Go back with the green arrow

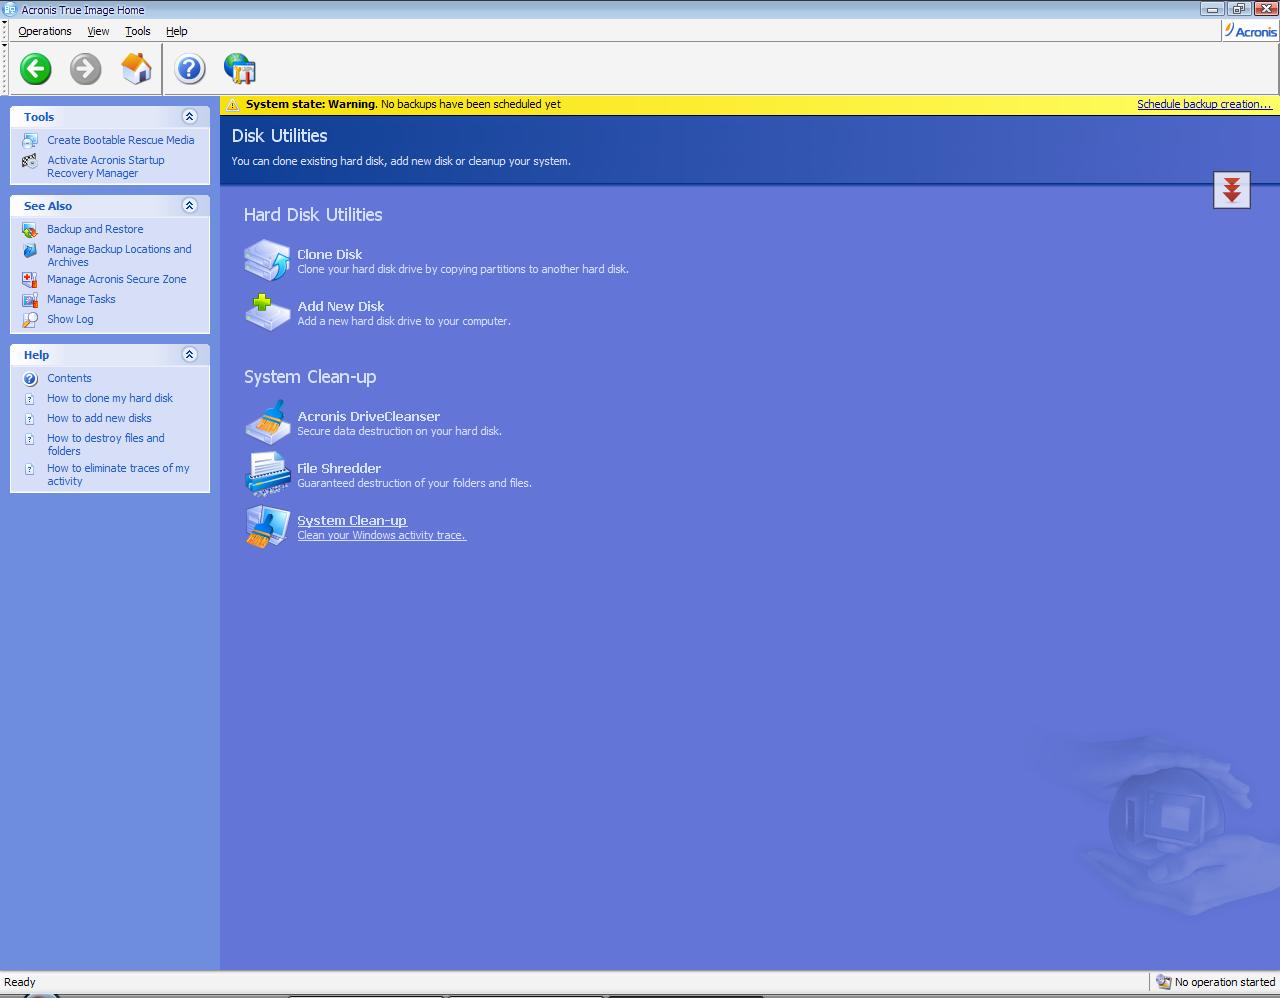click(x=36, y=69)
